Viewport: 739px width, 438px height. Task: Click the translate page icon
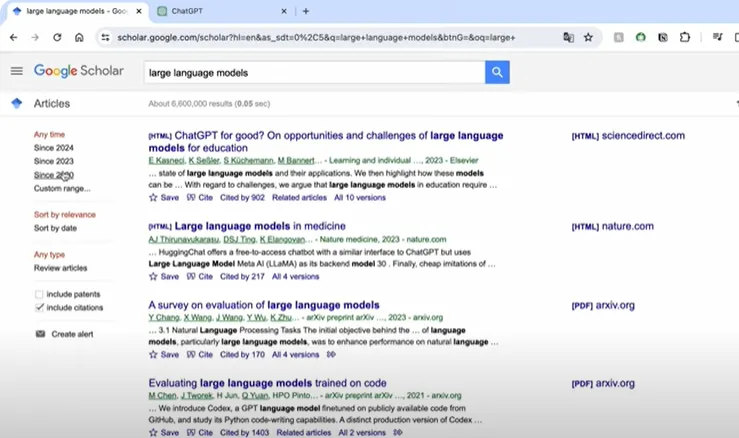(568, 37)
